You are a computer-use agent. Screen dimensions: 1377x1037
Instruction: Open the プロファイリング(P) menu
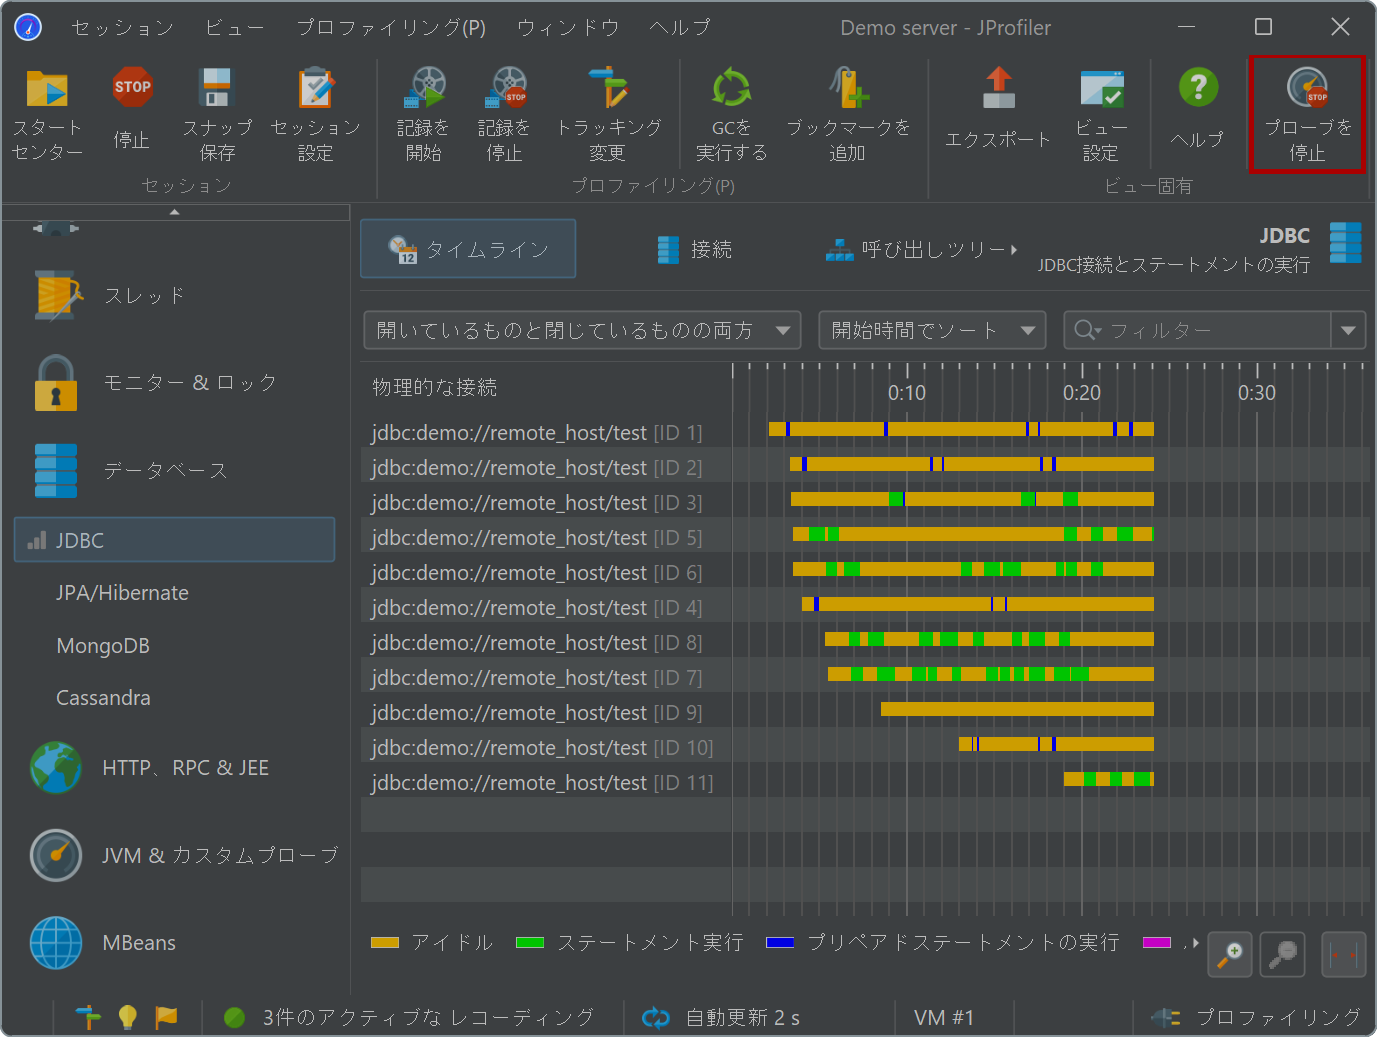(391, 27)
